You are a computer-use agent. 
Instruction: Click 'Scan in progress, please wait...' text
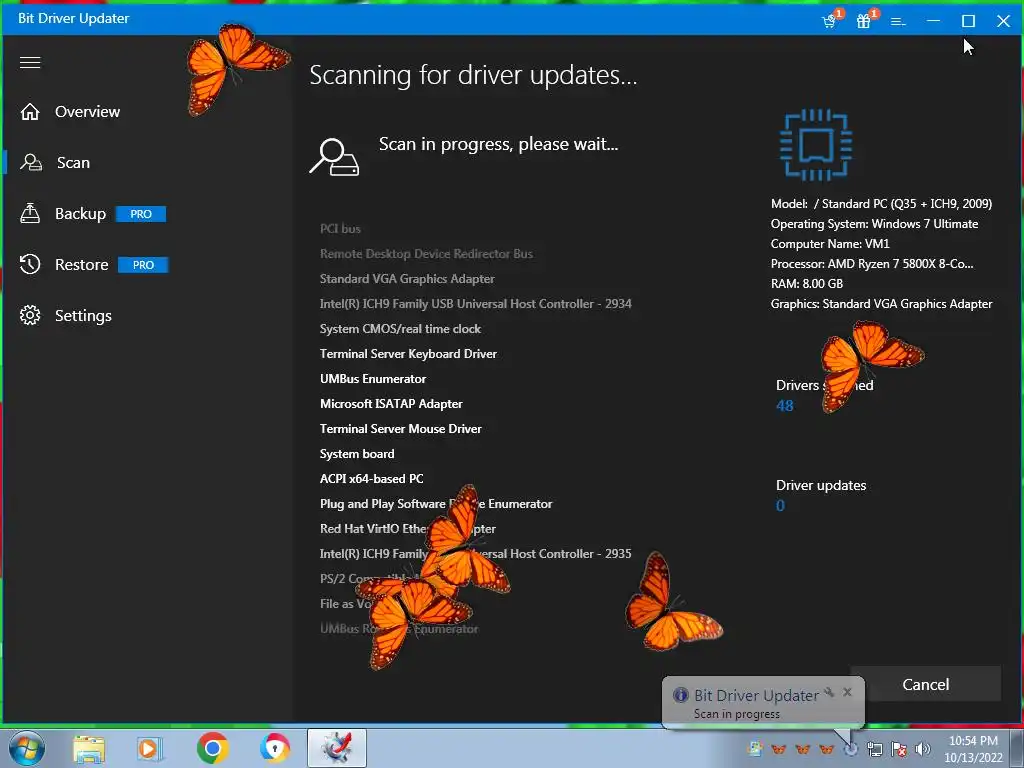498,144
